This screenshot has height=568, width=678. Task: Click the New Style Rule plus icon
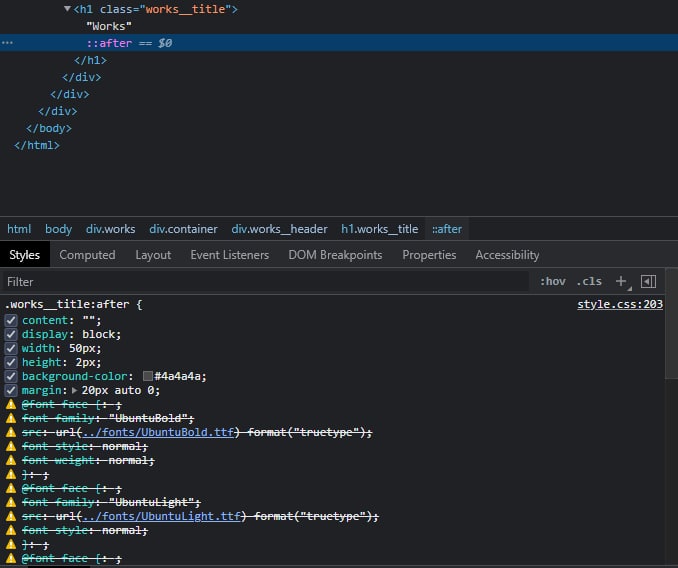tap(621, 282)
